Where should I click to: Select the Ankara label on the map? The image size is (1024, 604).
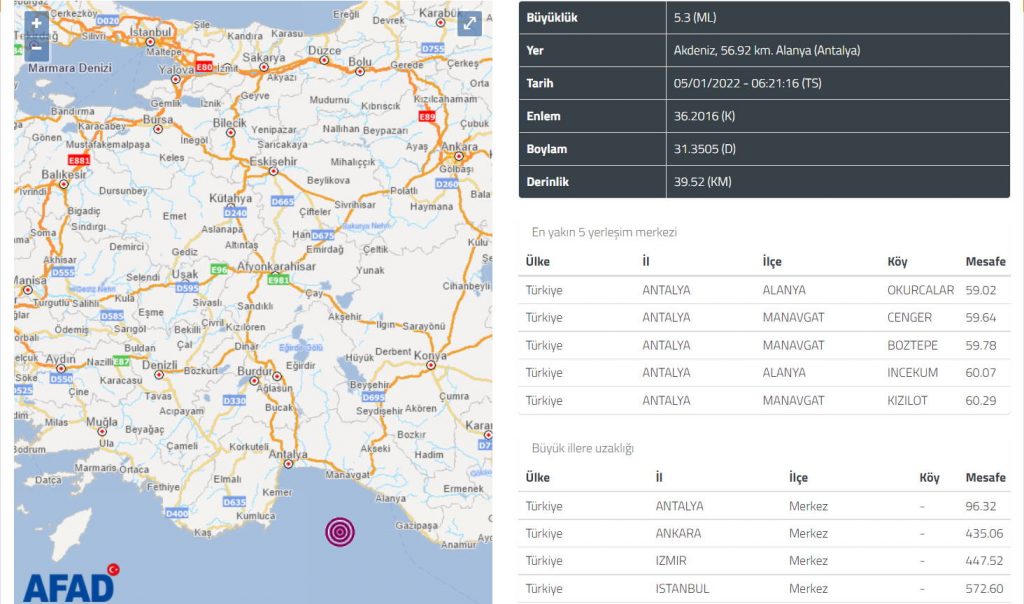click(x=459, y=146)
